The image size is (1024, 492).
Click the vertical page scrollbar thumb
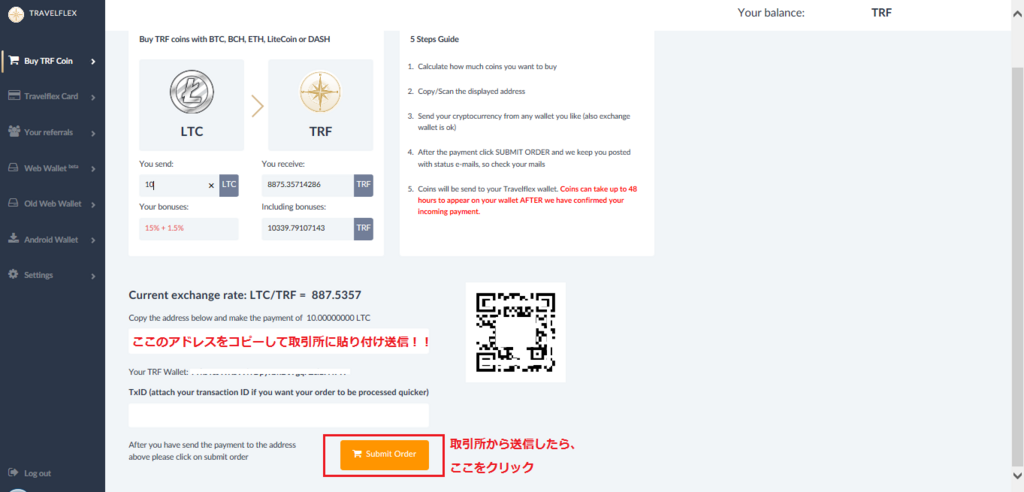(1017, 268)
